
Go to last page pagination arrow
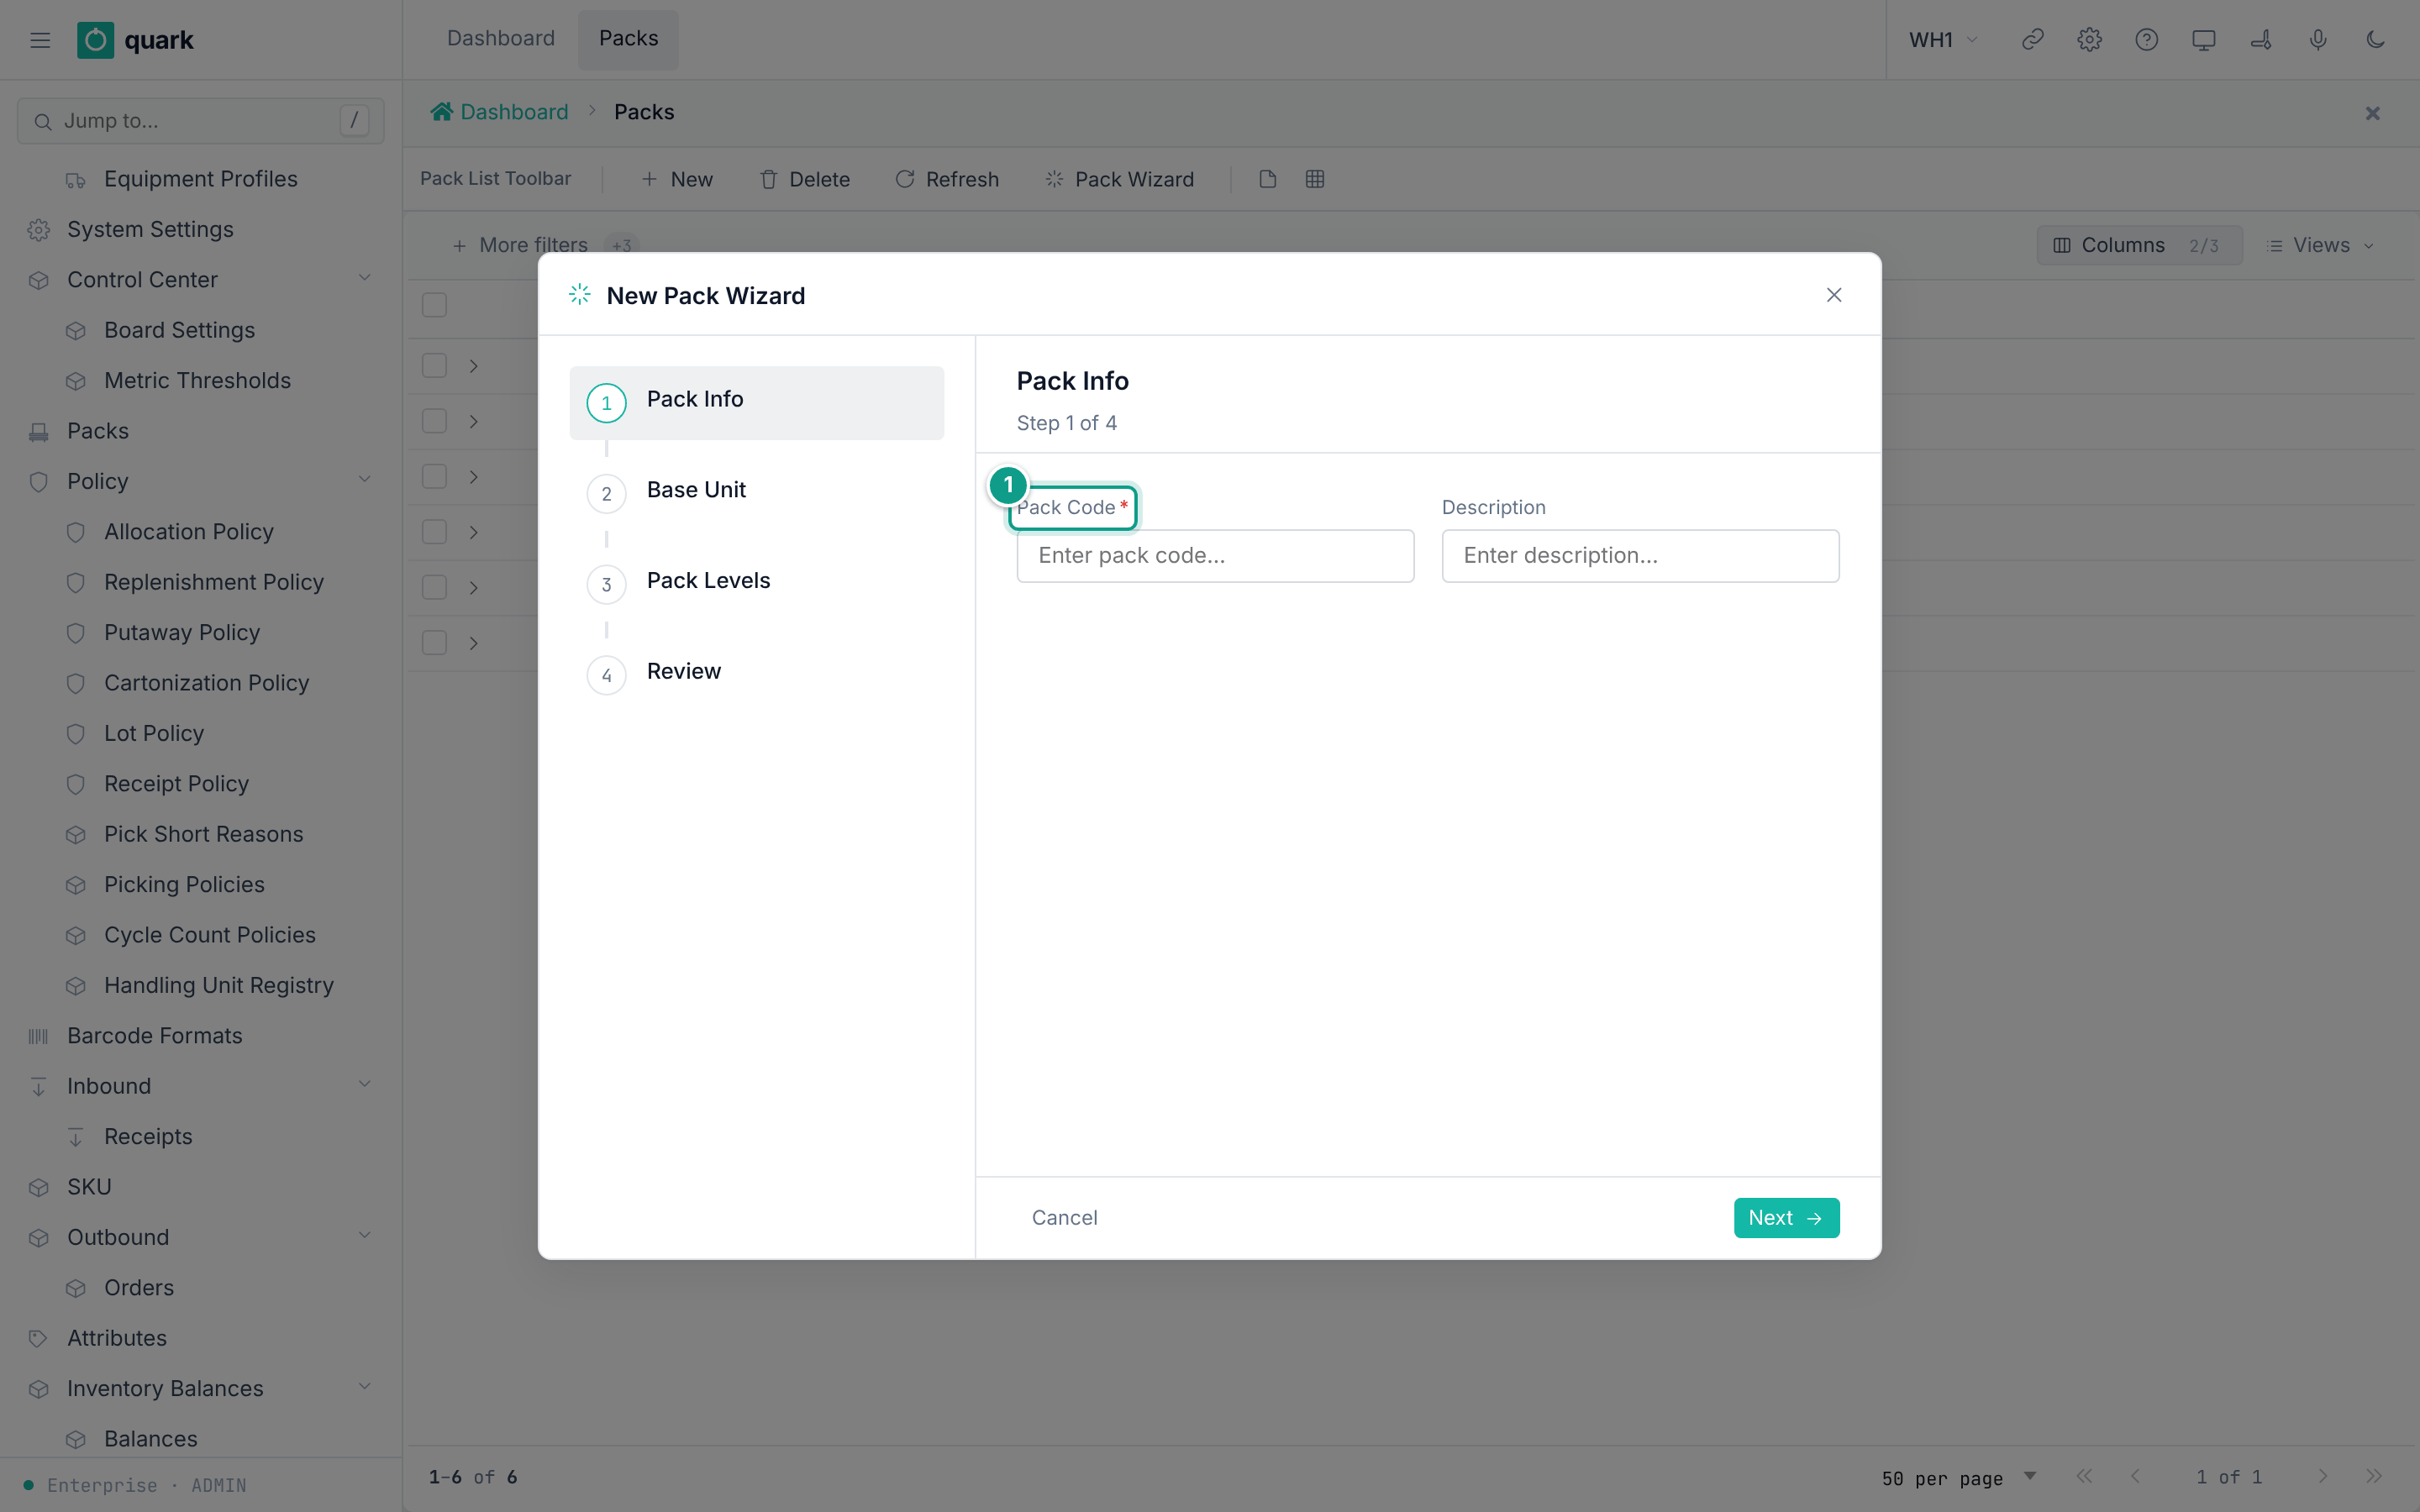(x=2374, y=1477)
